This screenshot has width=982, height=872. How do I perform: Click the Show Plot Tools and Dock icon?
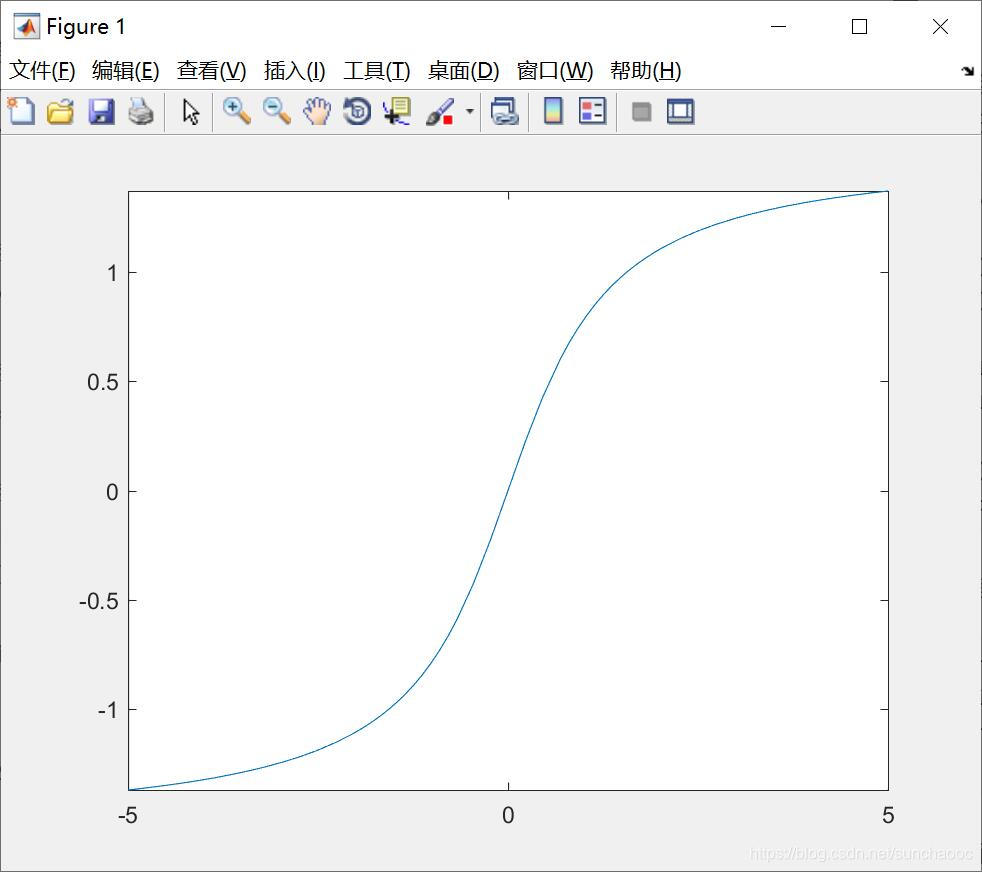pyautogui.click(x=680, y=112)
